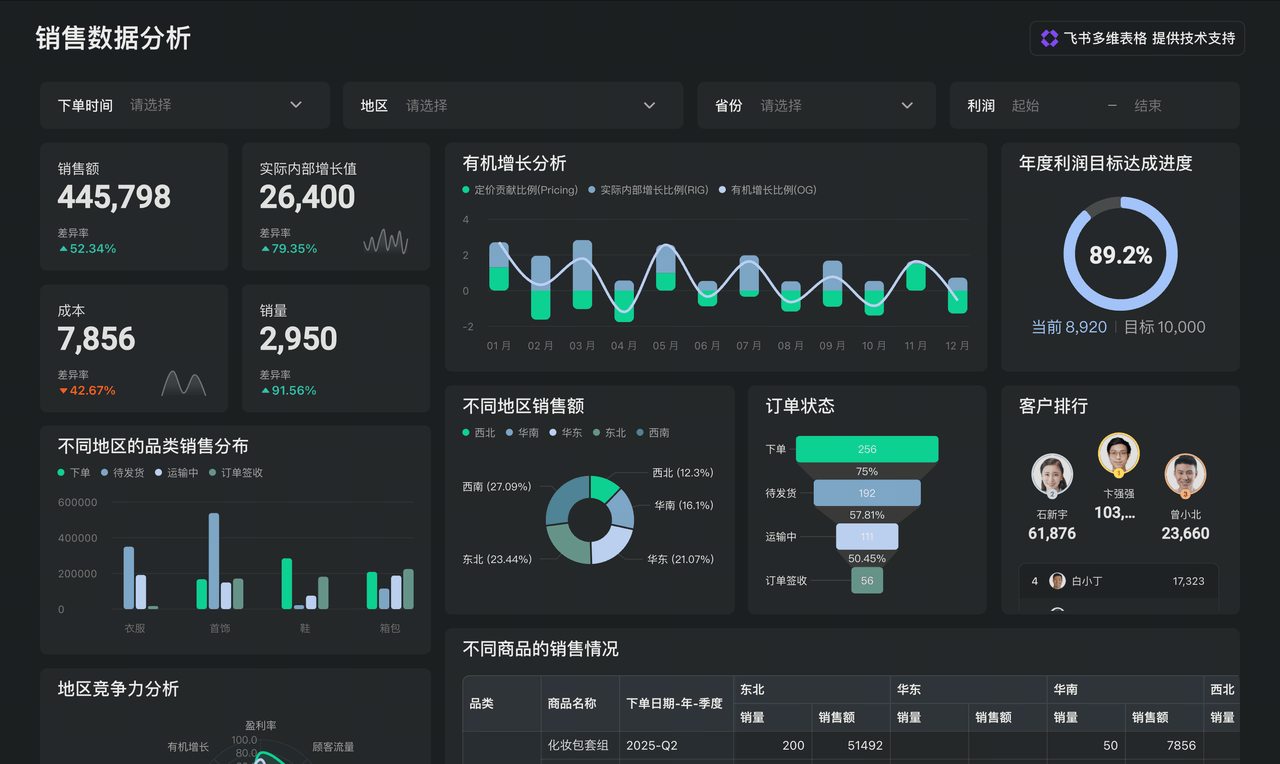The image size is (1280, 764).
Task: Open the 省份 dropdown selector
Action: tap(816, 105)
